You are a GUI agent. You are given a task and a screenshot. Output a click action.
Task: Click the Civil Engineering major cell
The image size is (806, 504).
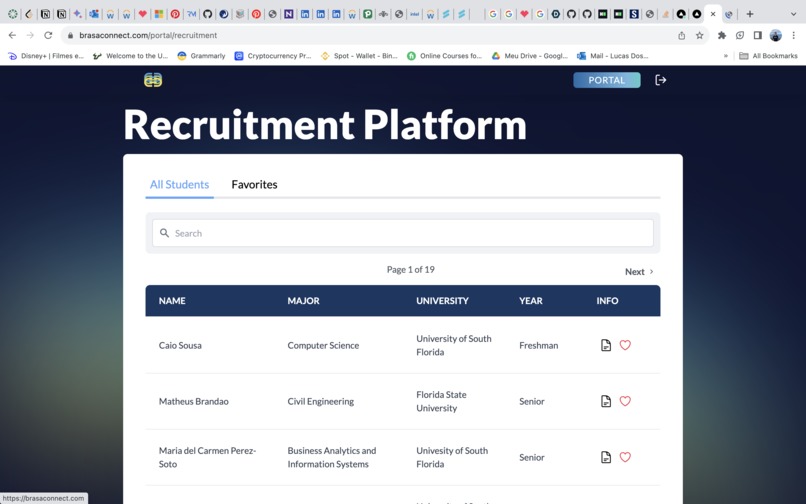[x=320, y=401]
